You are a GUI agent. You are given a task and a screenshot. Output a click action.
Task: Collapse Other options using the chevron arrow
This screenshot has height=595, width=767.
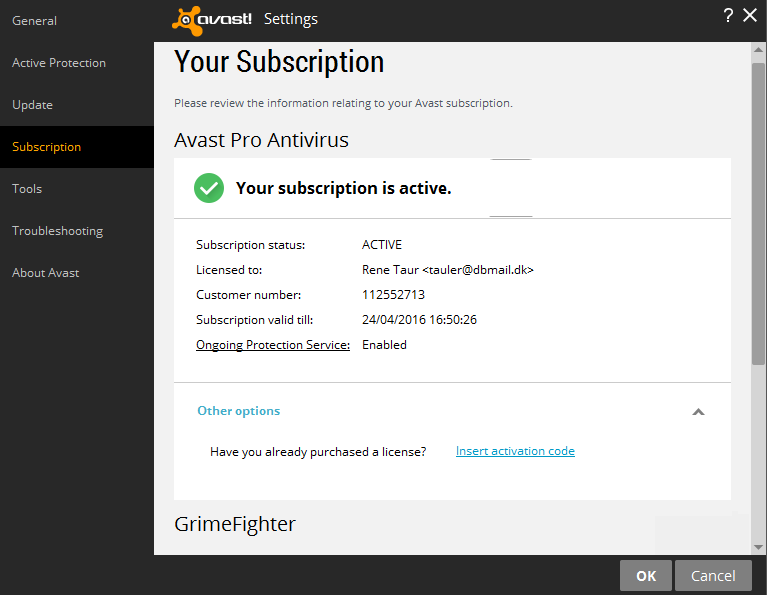tap(698, 411)
